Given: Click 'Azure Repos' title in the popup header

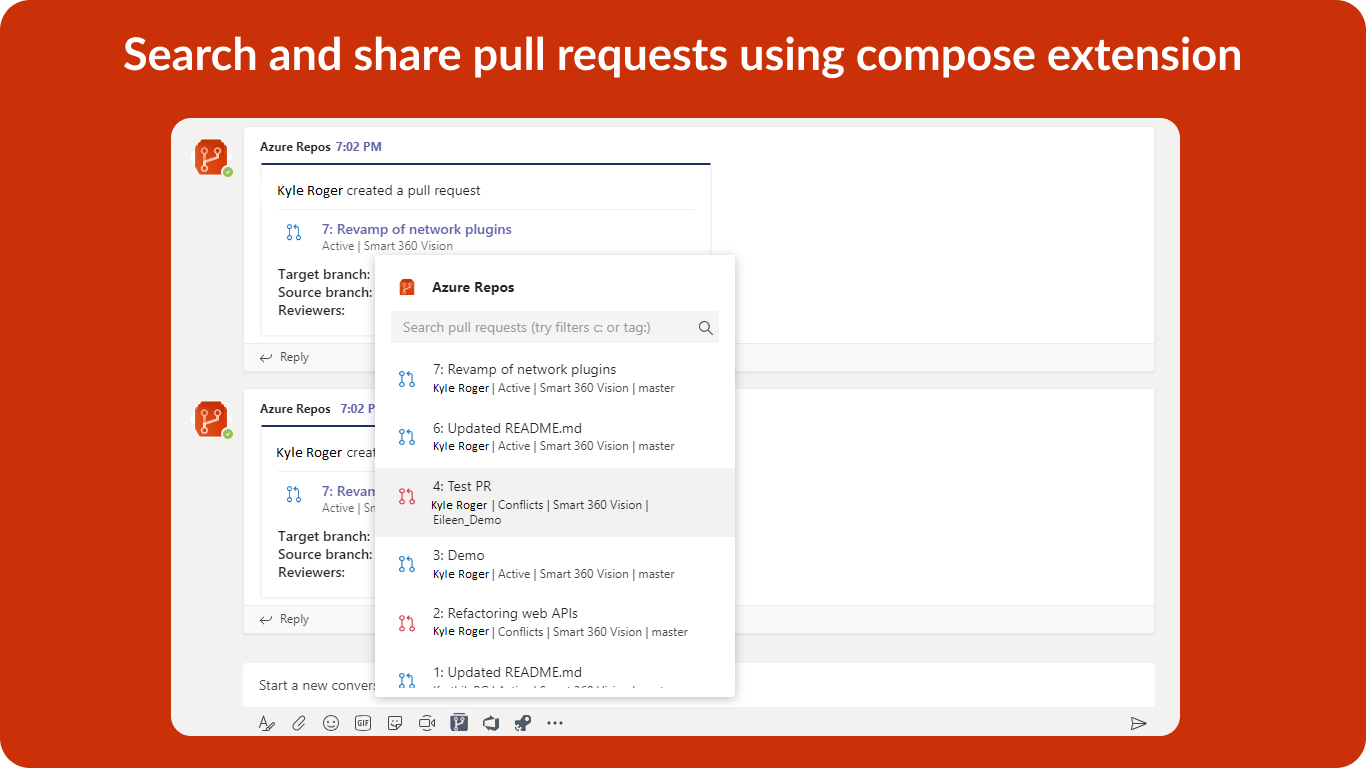Looking at the screenshot, I should pyautogui.click(x=473, y=287).
